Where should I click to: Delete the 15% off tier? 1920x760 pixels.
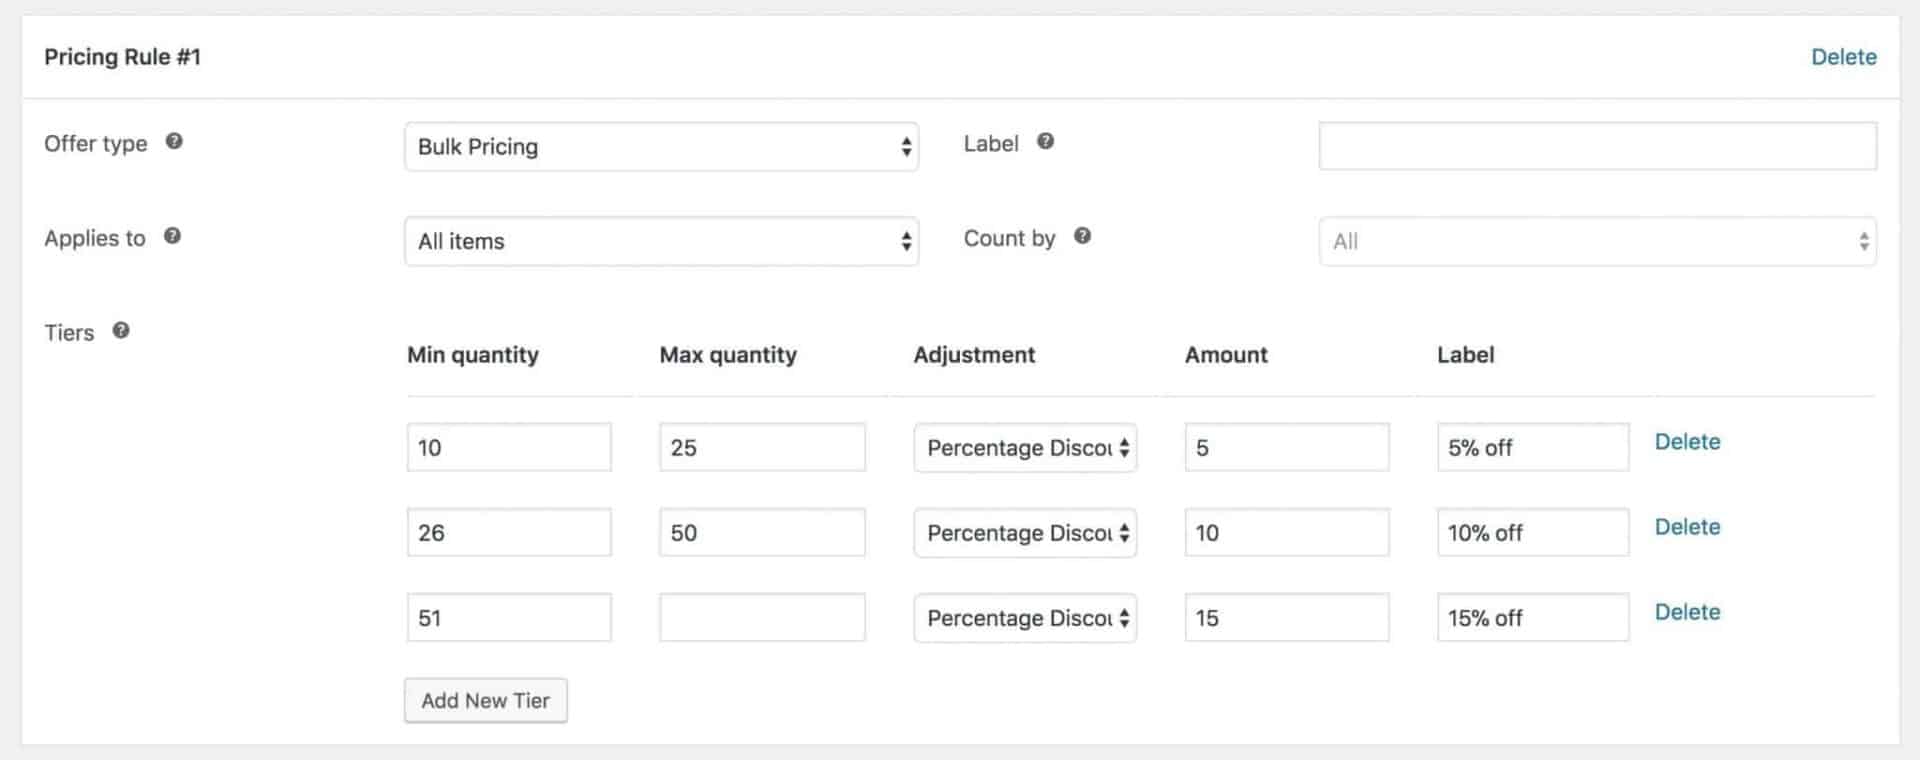1687,612
